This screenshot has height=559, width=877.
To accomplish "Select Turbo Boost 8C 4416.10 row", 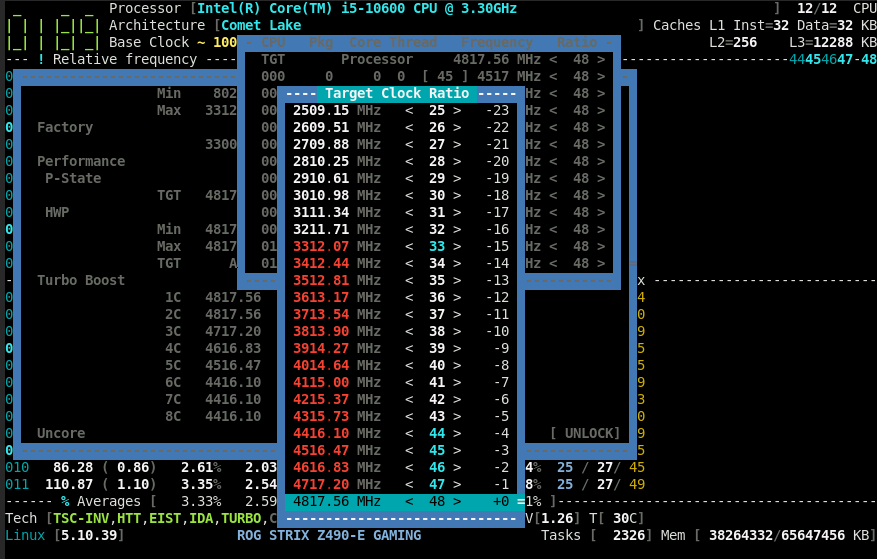I will [213, 416].
